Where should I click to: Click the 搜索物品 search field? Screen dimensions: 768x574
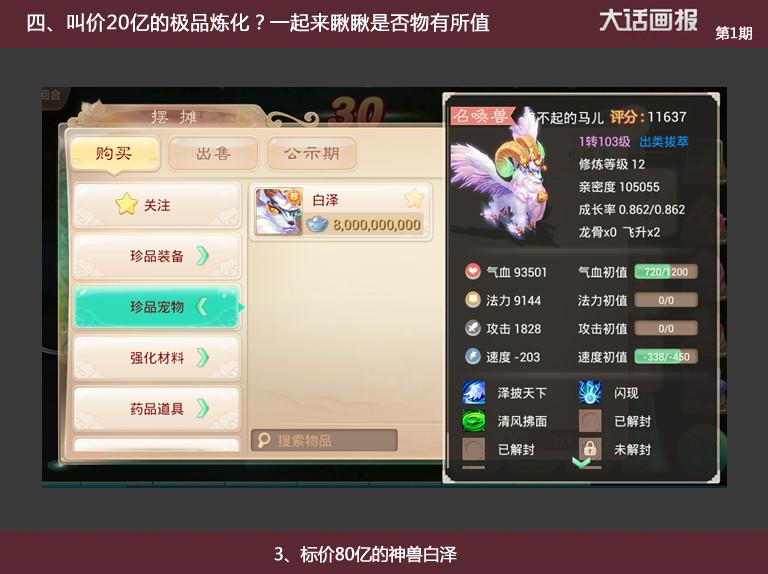click(324, 440)
